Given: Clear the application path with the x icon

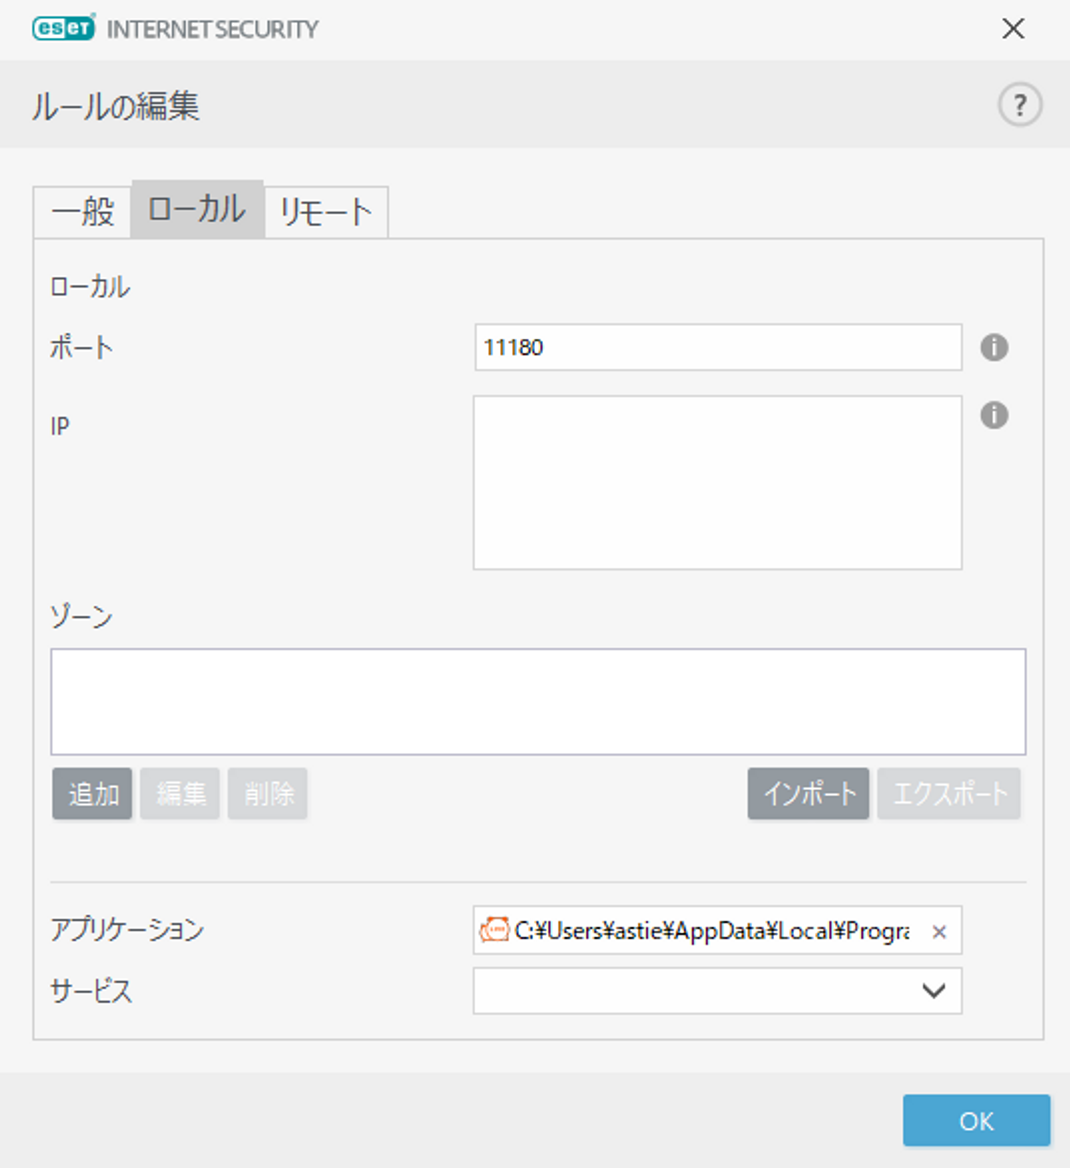Looking at the screenshot, I should [x=938, y=932].
